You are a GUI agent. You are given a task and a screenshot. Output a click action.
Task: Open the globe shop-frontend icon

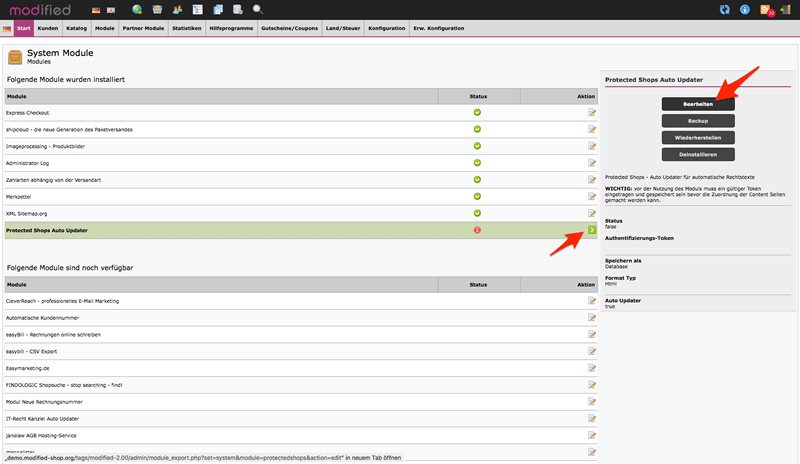click(137, 9)
